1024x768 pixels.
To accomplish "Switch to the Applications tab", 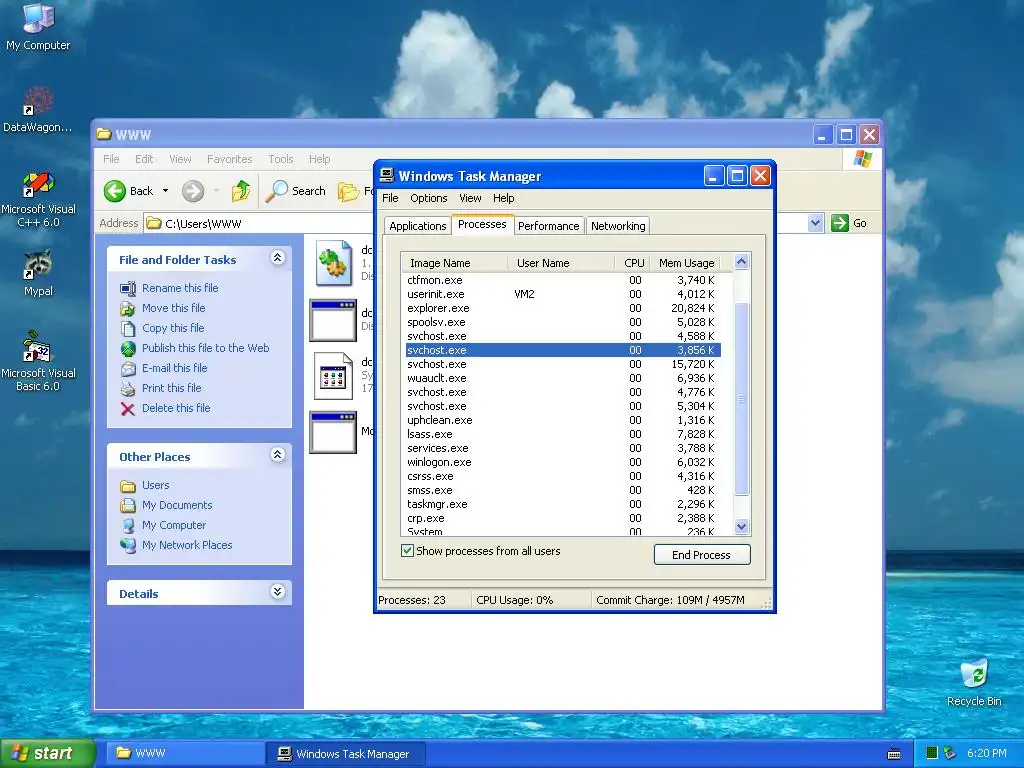I will (x=417, y=226).
